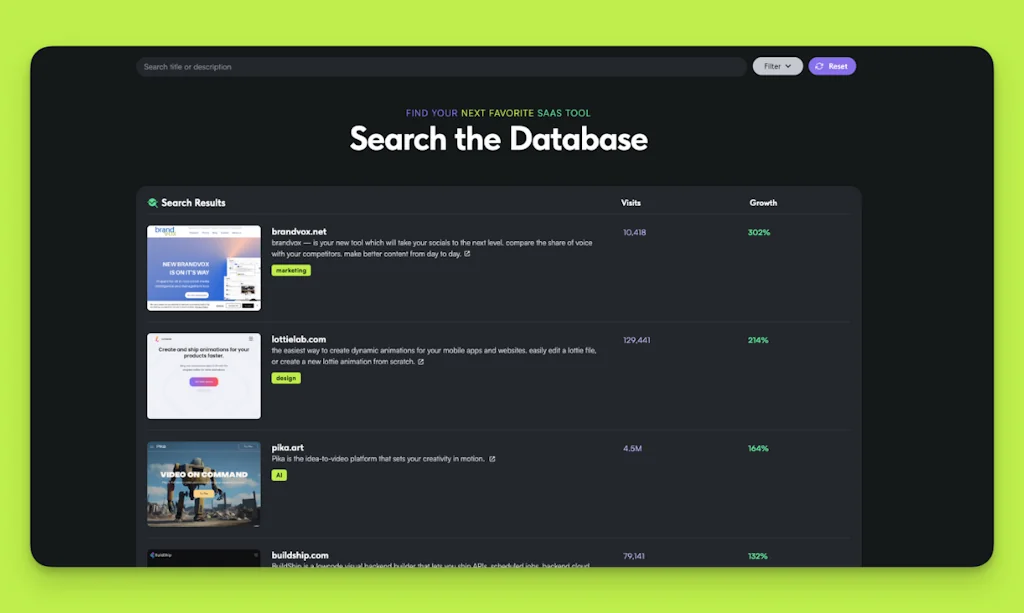Click the magnifier icon next to Search Results
1024x613 pixels.
point(152,202)
